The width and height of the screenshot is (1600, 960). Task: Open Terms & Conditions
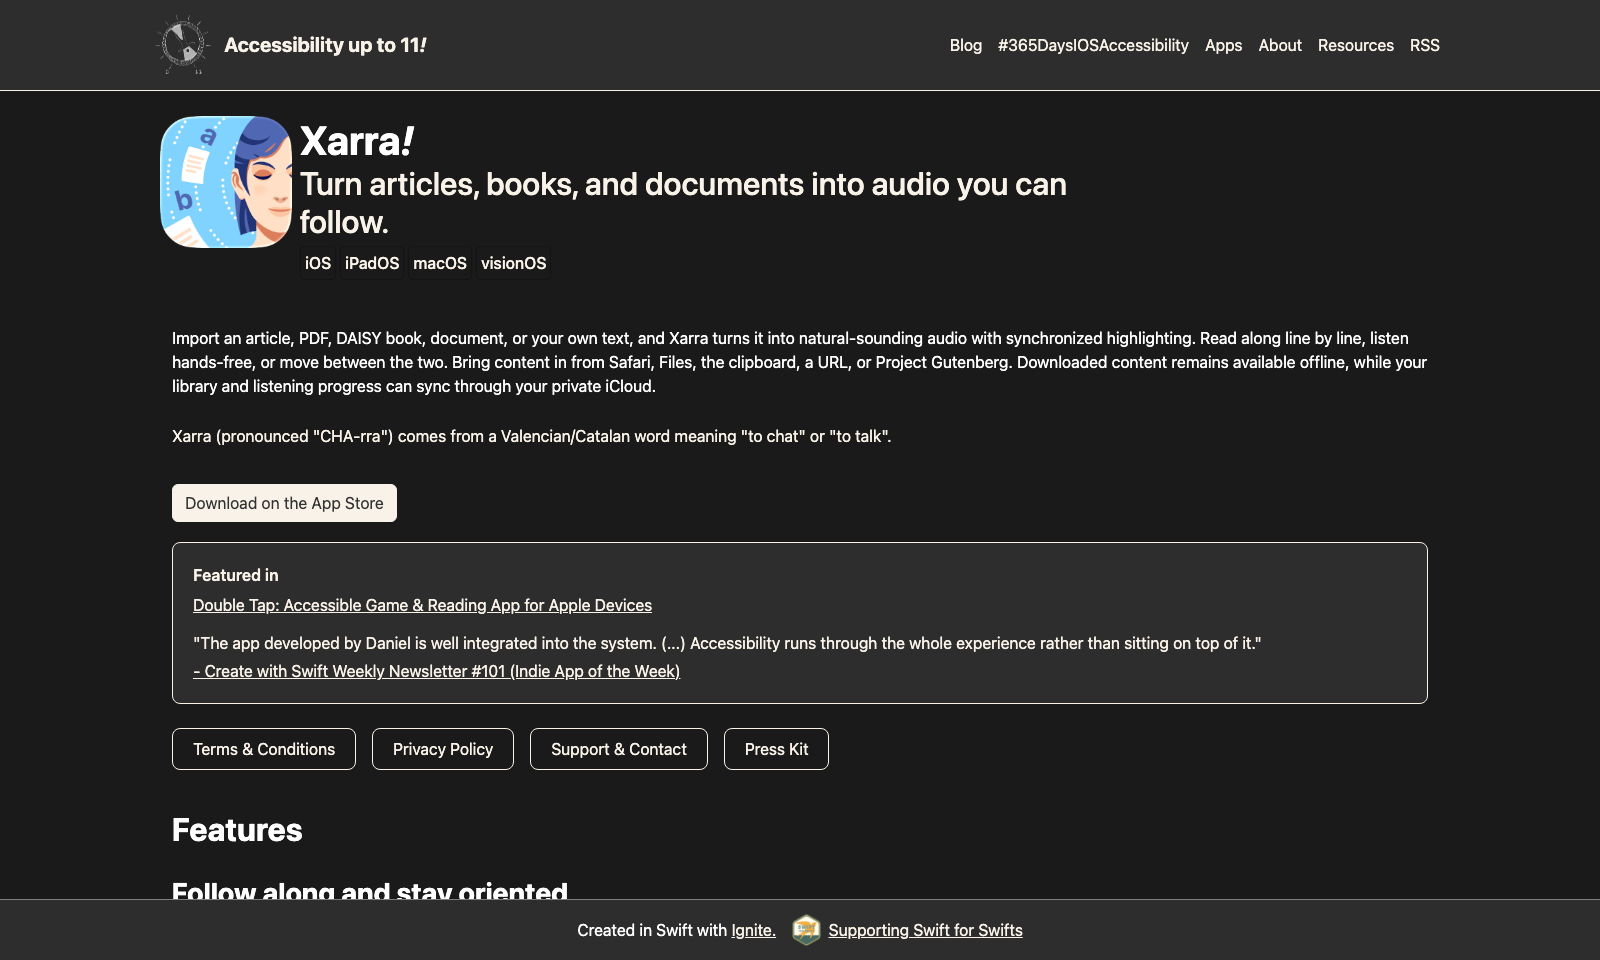click(x=264, y=749)
